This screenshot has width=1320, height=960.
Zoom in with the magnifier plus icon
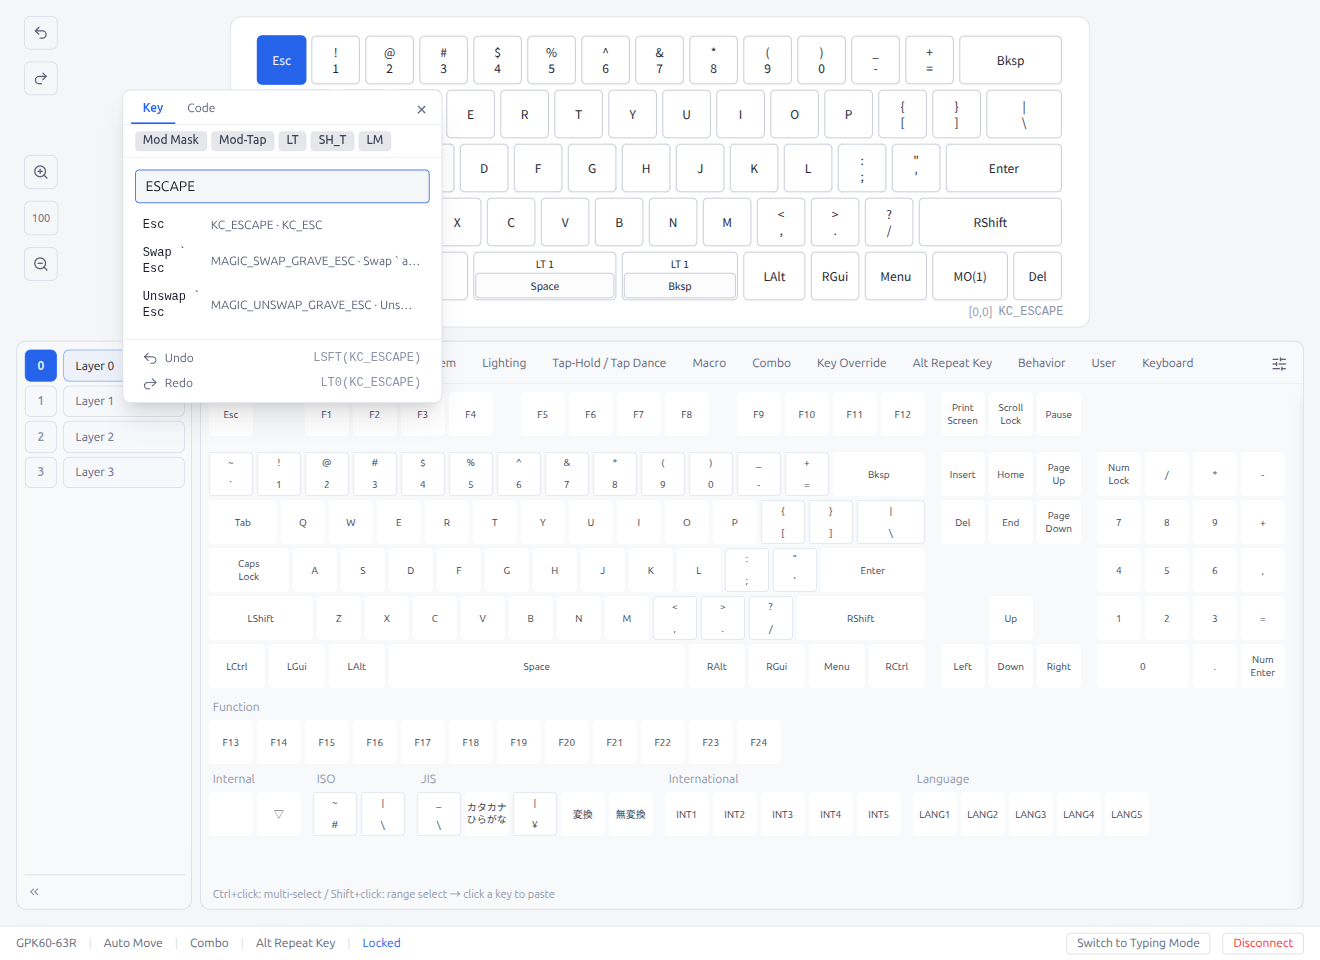(x=41, y=172)
